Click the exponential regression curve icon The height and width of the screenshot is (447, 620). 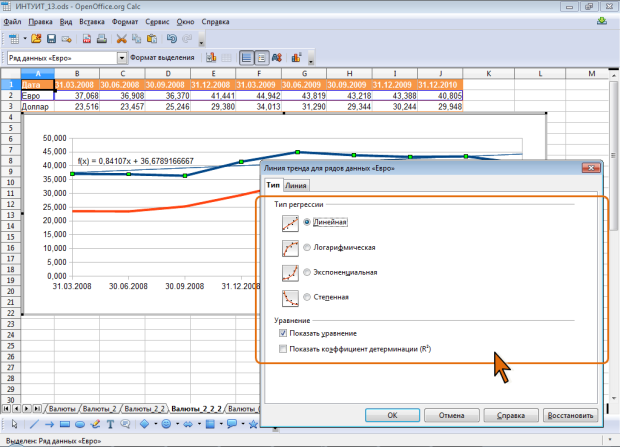point(290,273)
